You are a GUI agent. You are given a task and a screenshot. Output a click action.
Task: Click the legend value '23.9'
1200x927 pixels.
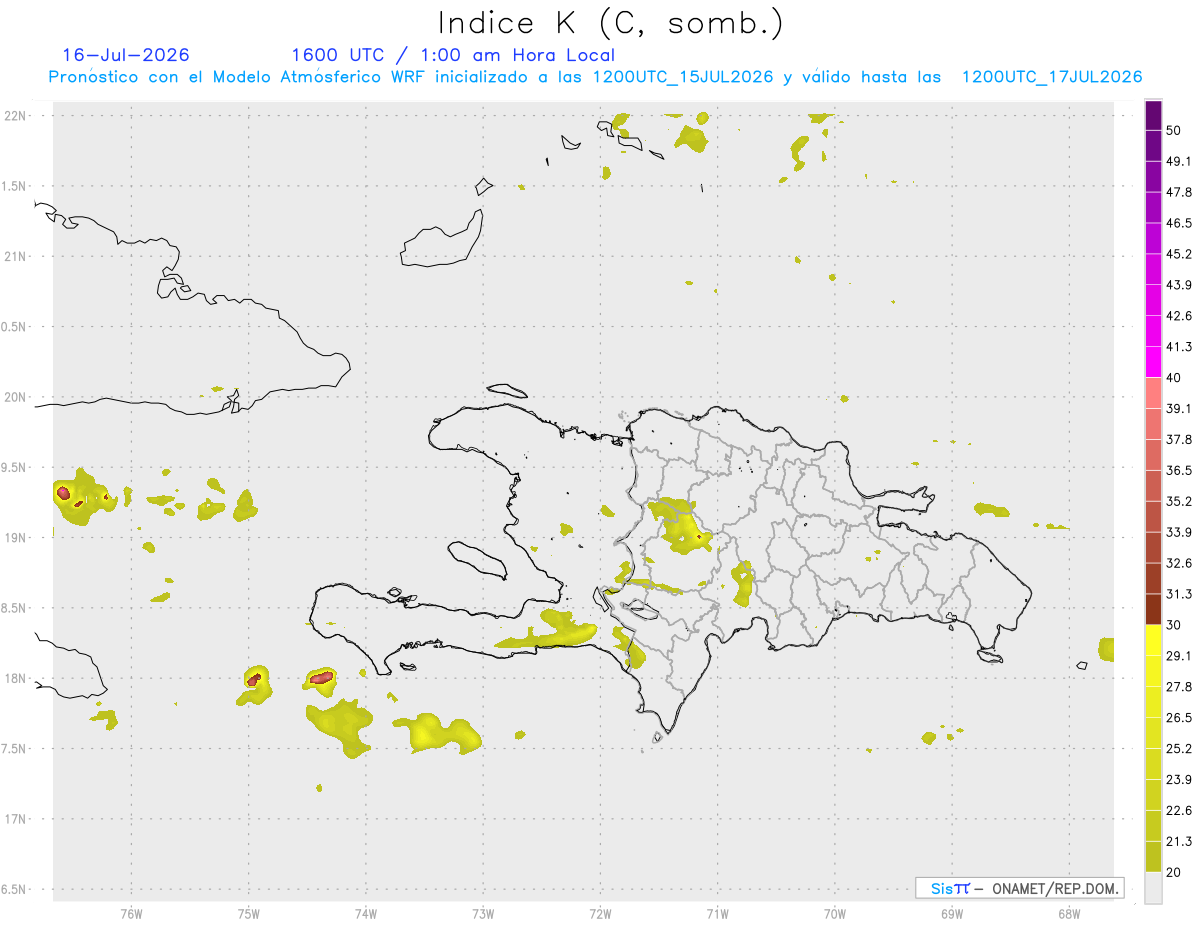[1179, 779]
